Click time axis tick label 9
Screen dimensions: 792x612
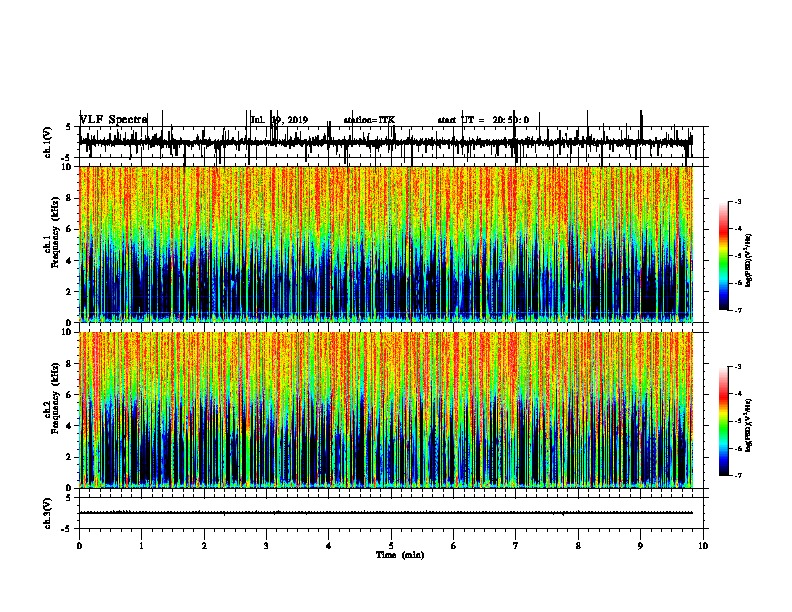pos(640,546)
